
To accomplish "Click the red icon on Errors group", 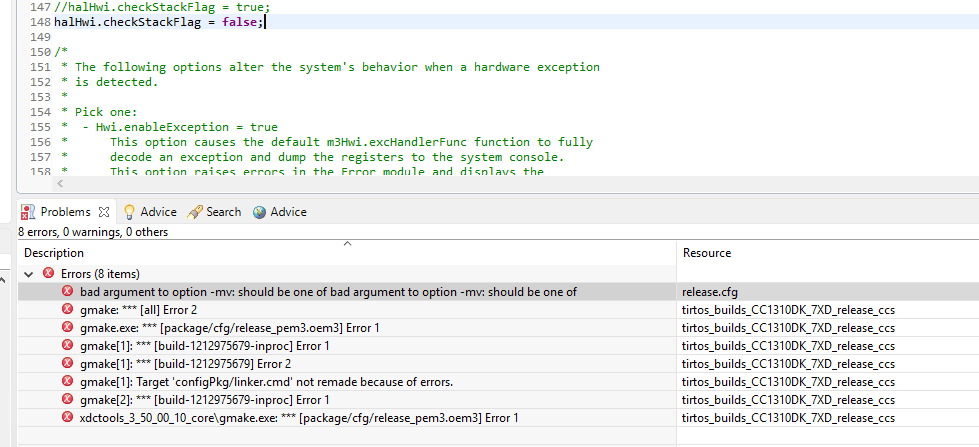I will (49, 273).
